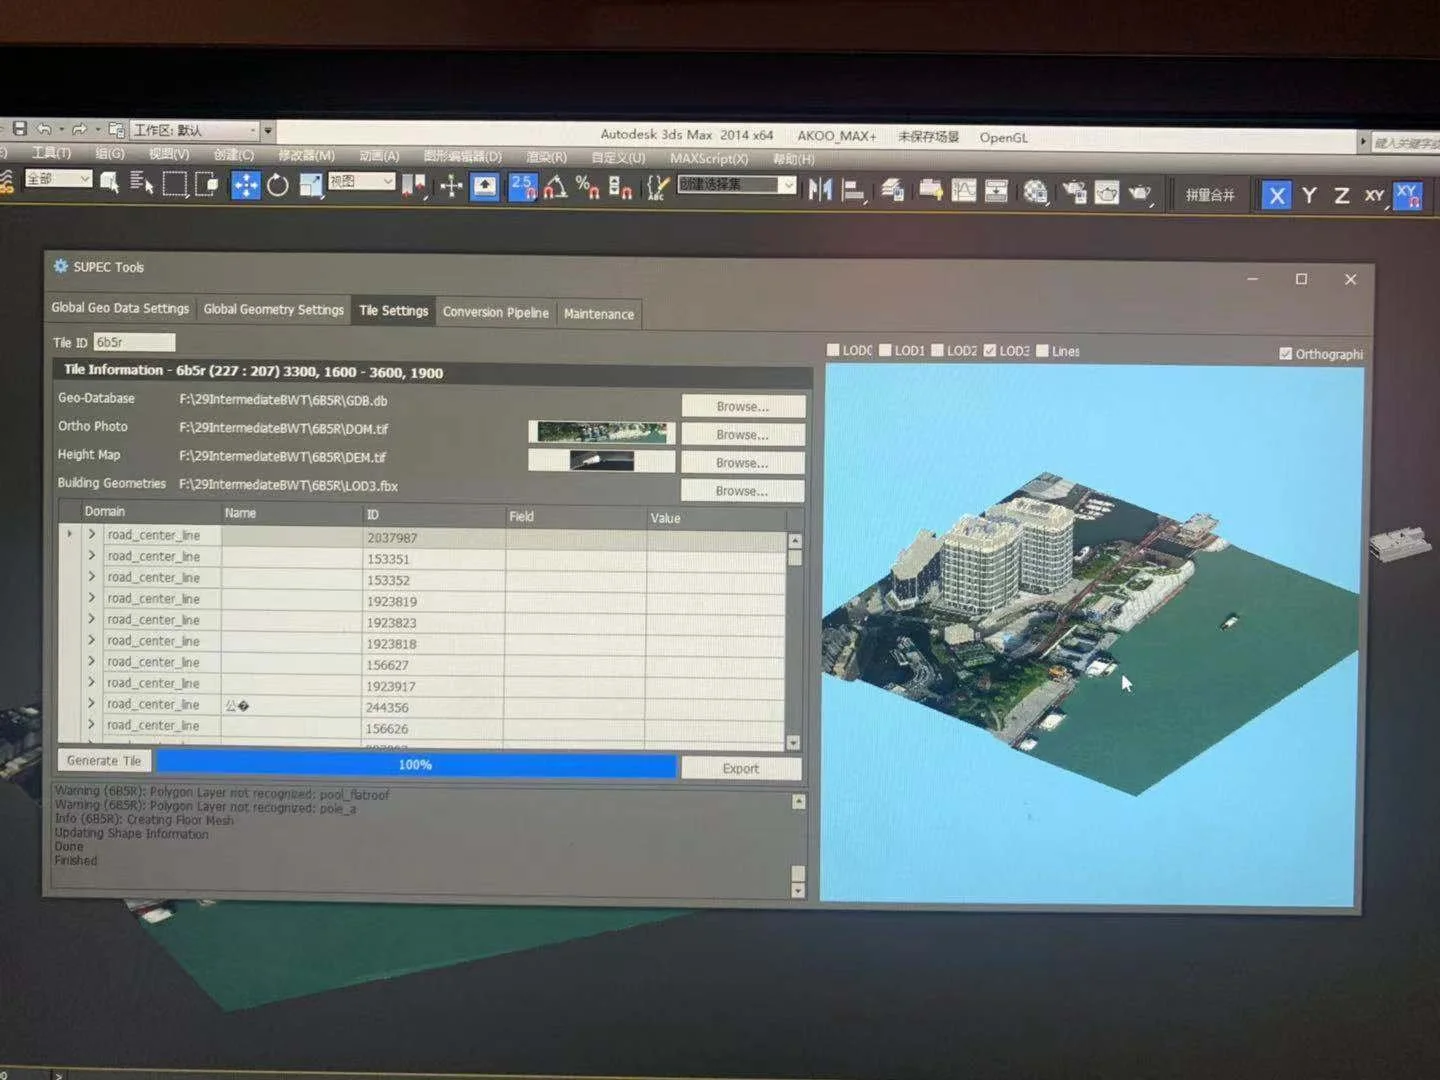1440x1080 pixels.
Task: Open the Schematic View icon
Action: pyautogui.click(x=996, y=191)
